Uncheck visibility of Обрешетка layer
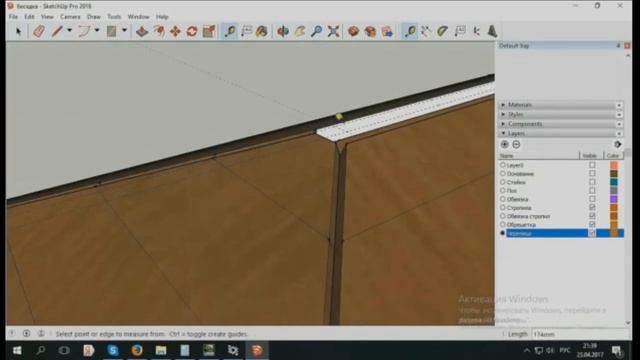This screenshot has width=640, height=360. click(592, 224)
